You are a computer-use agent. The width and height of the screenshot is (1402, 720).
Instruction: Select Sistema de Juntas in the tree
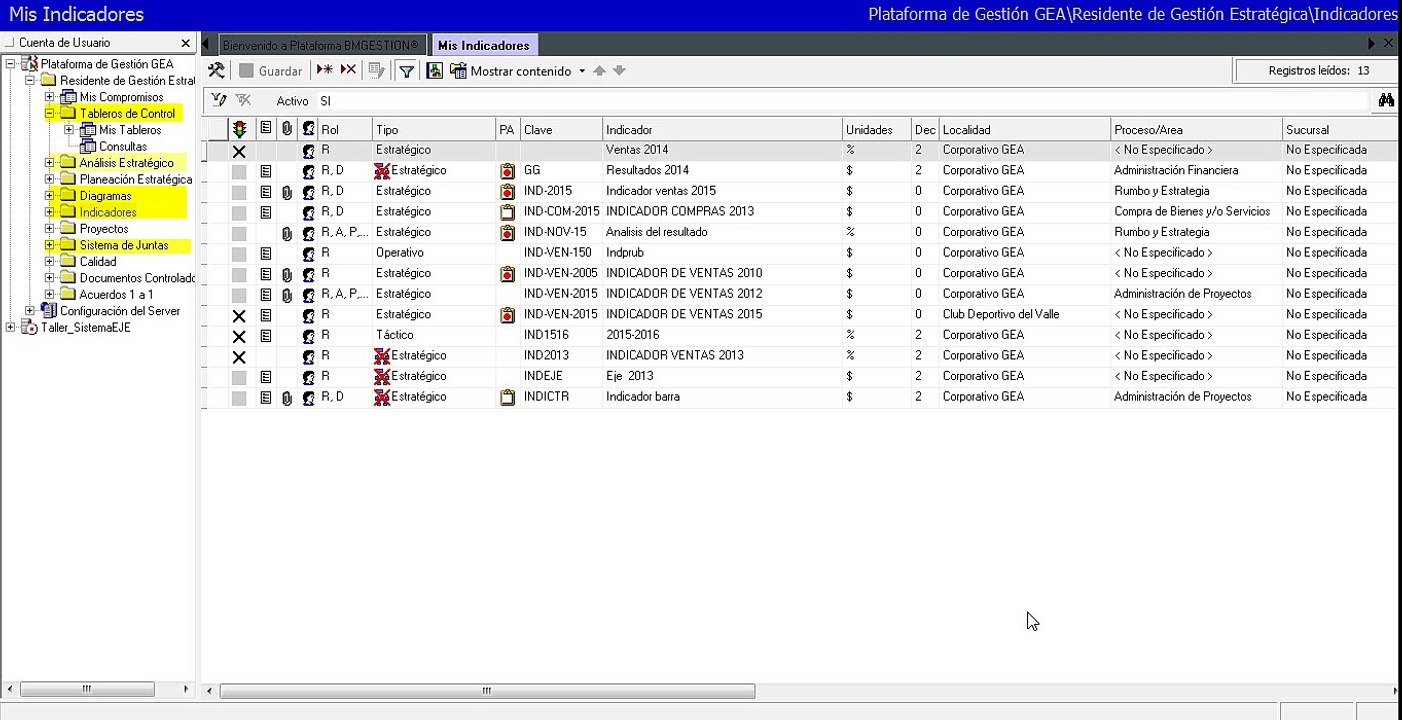124,245
